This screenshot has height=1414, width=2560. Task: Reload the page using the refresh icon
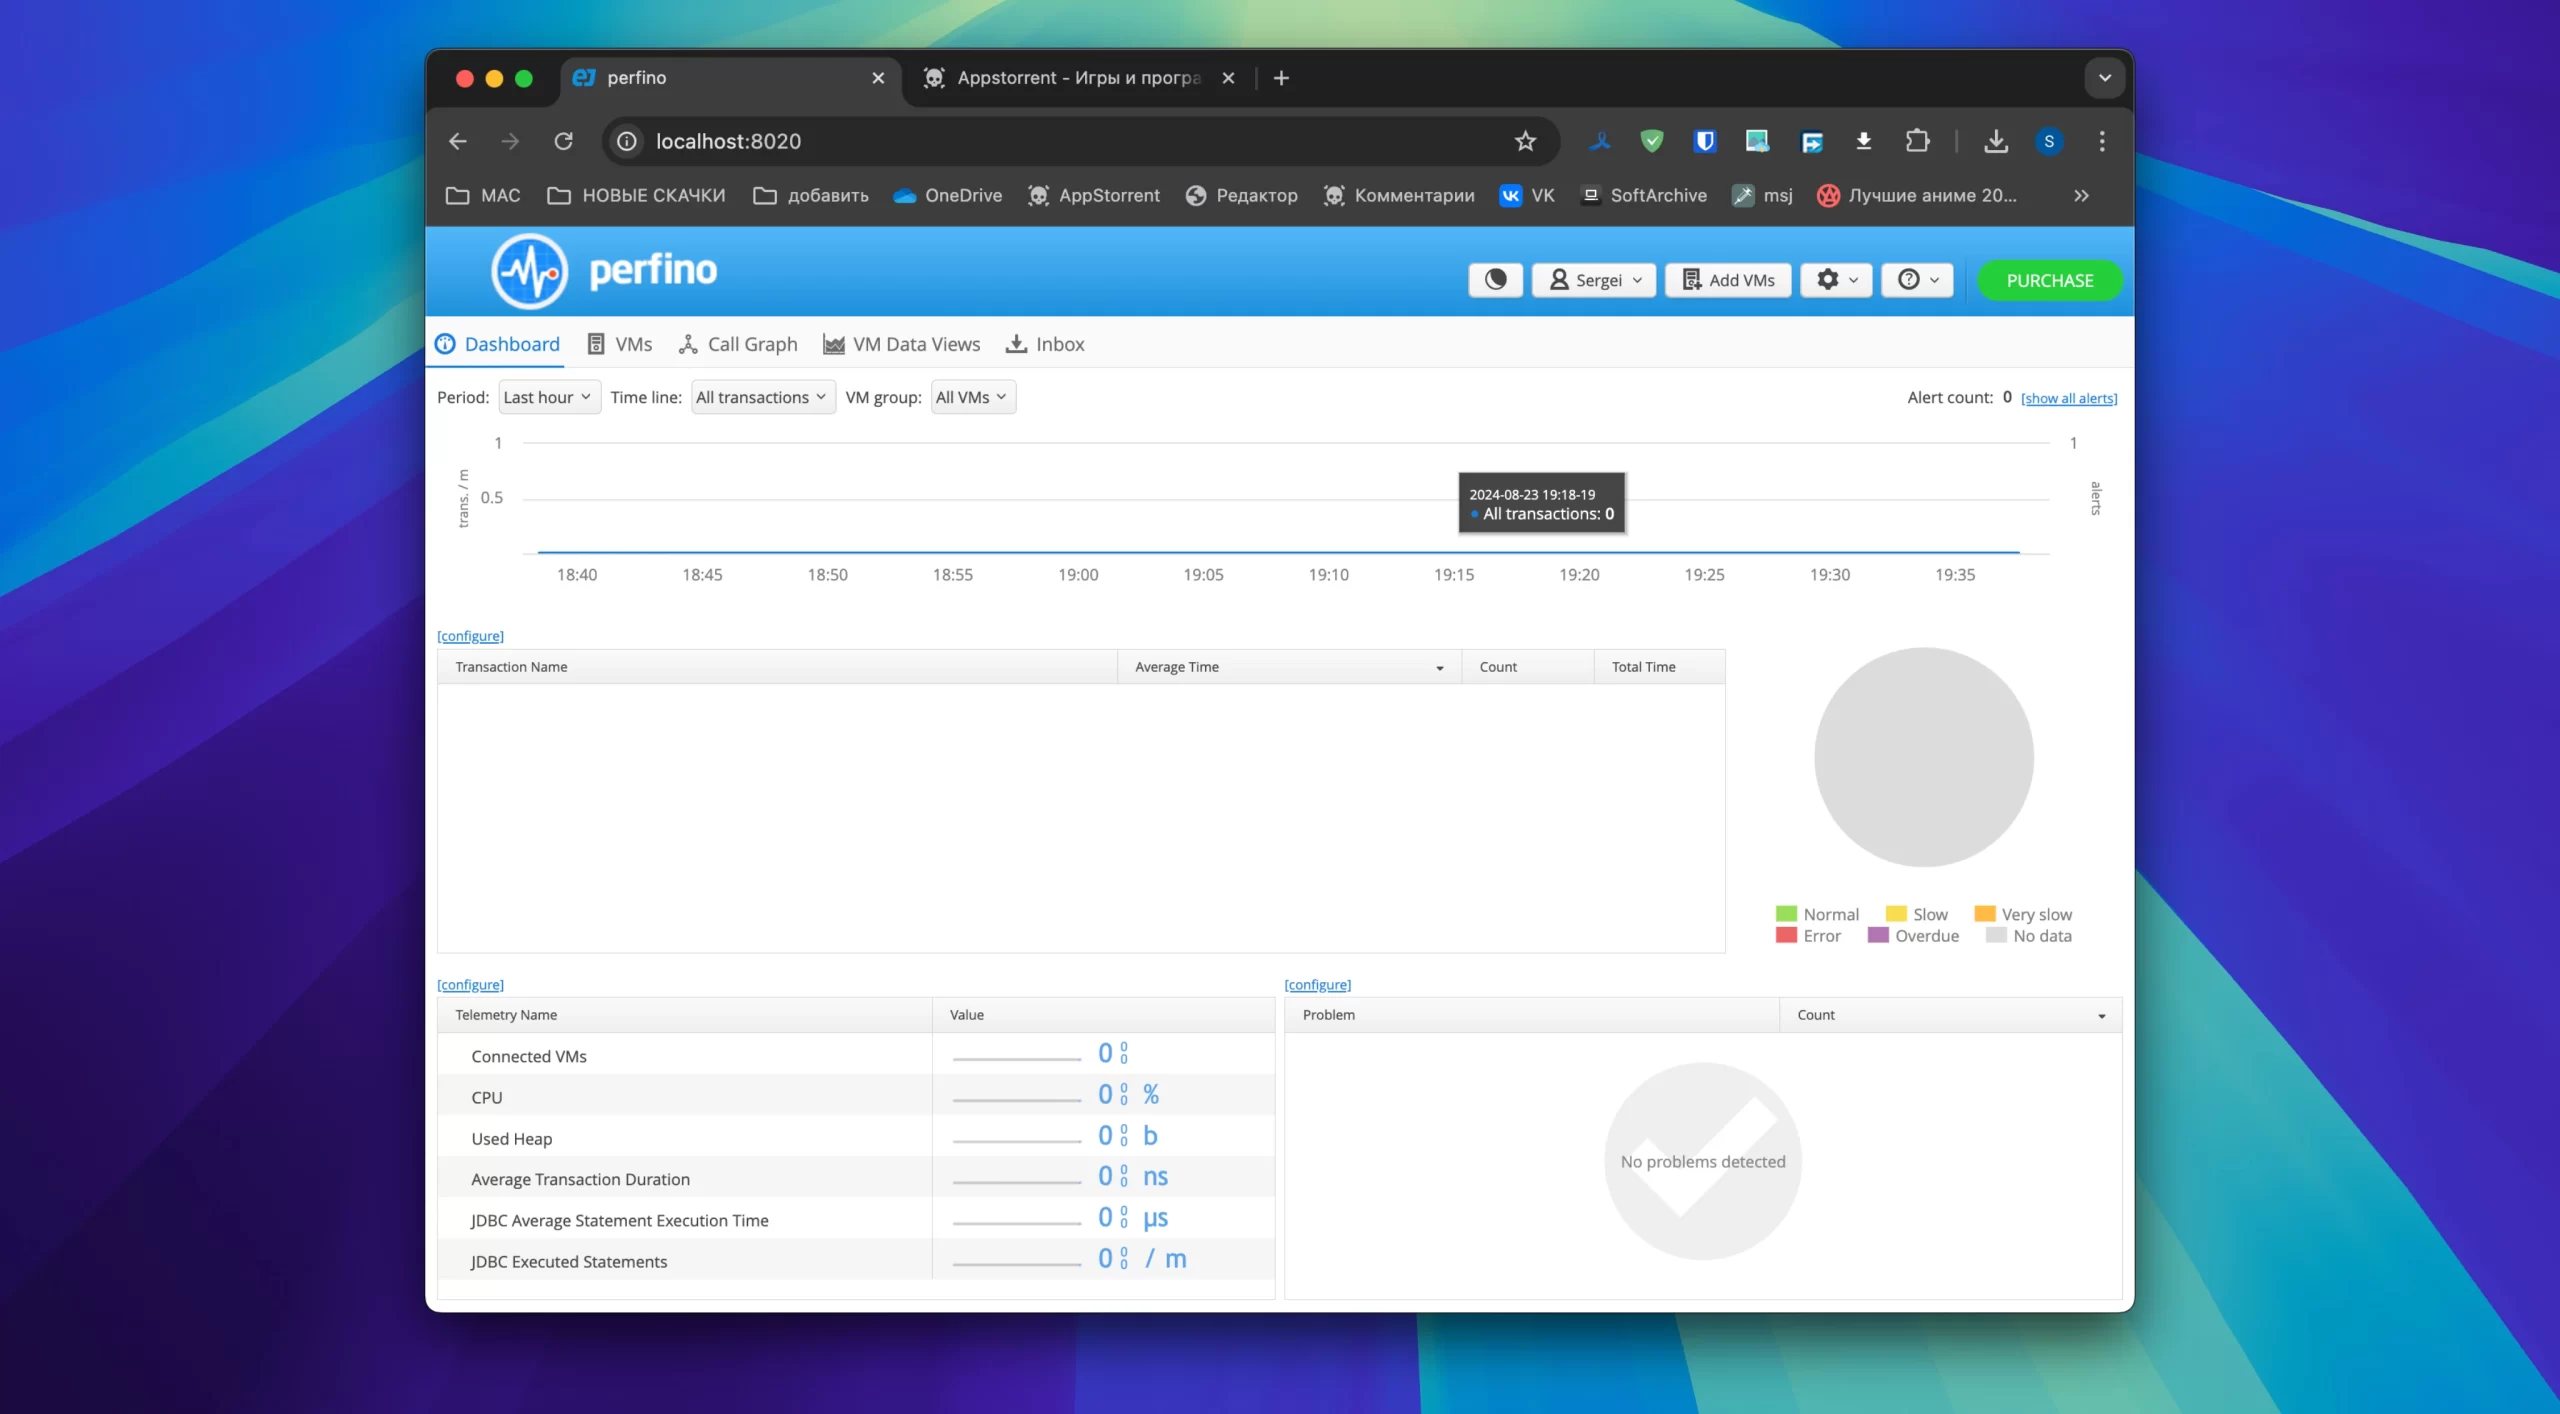pyautogui.click(x=564, y=141)
